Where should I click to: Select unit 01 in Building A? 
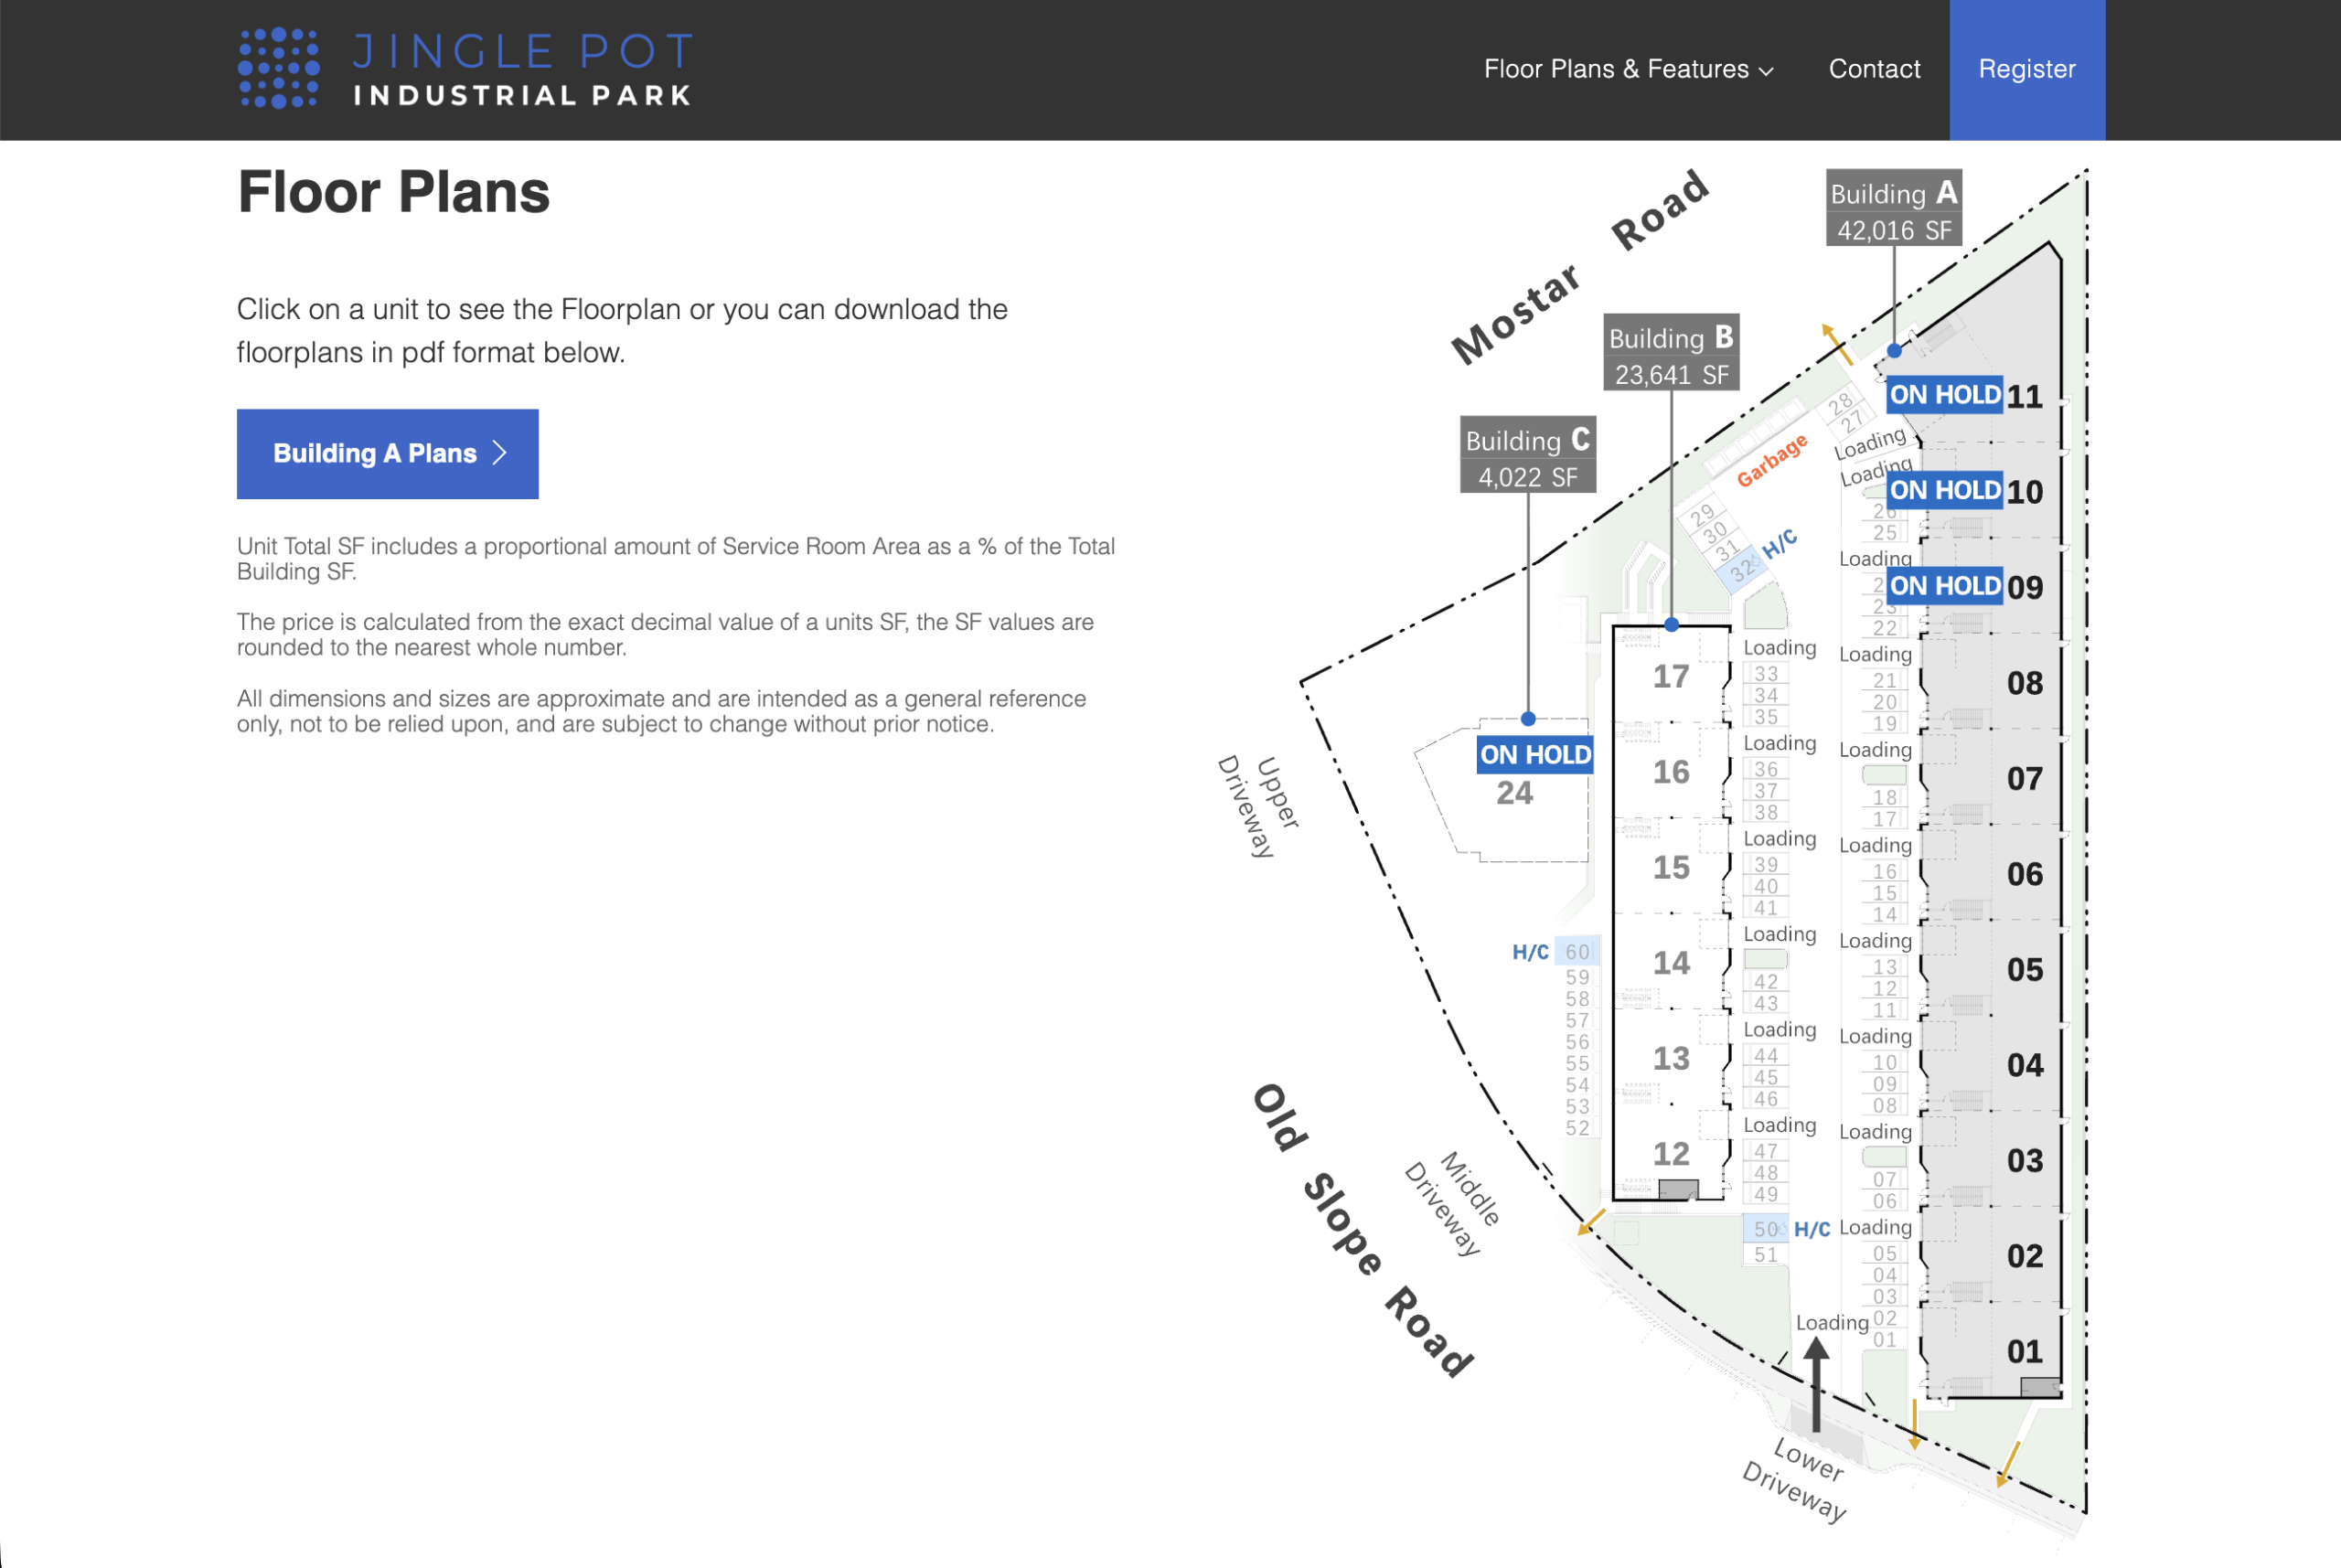[2025, 1351]
